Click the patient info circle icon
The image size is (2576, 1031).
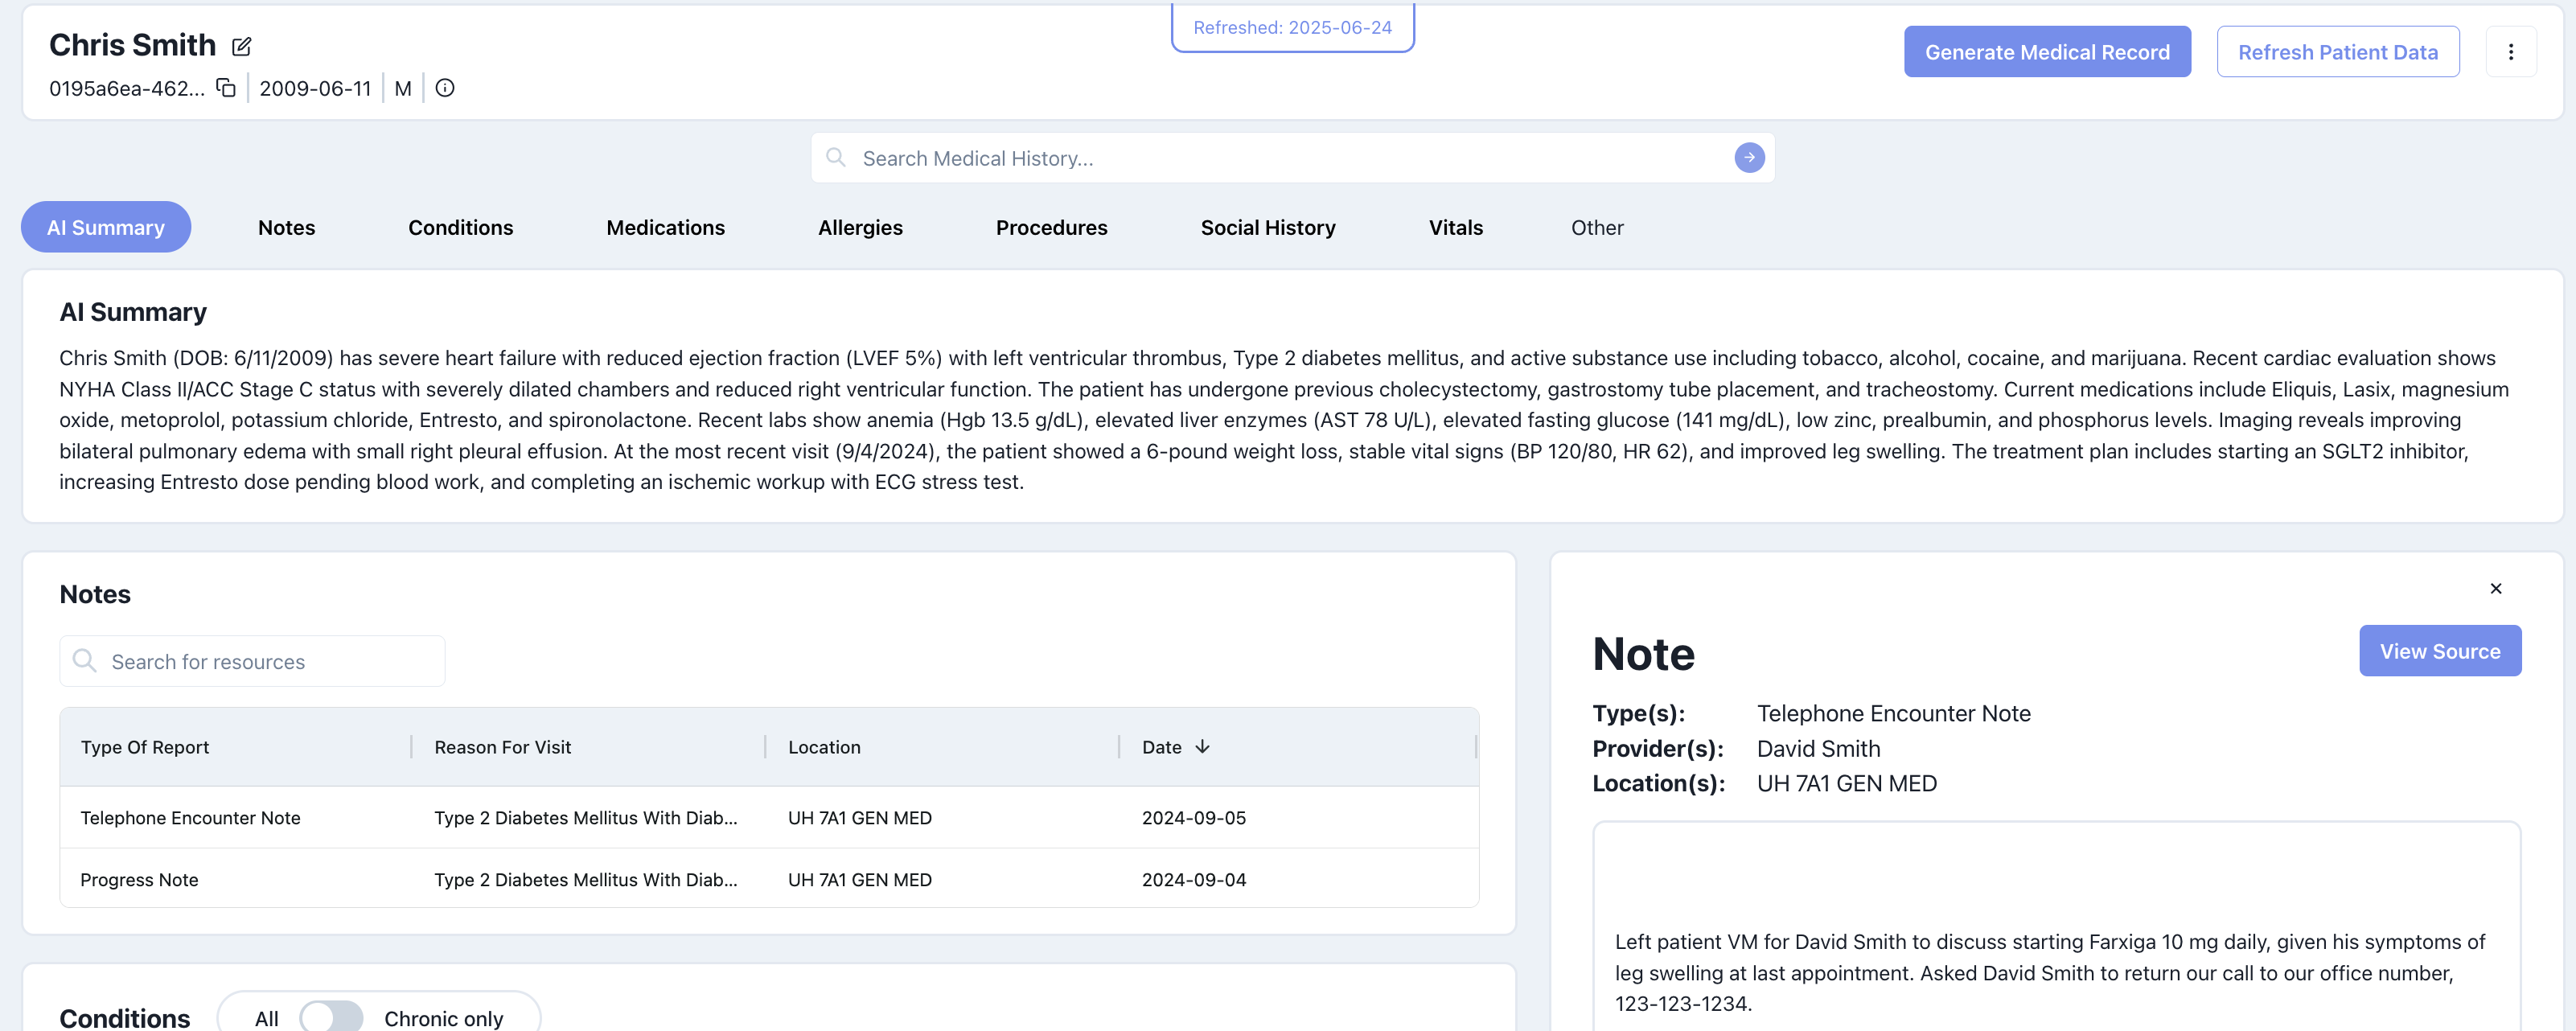pyautogui.click(x=445, y=88)
